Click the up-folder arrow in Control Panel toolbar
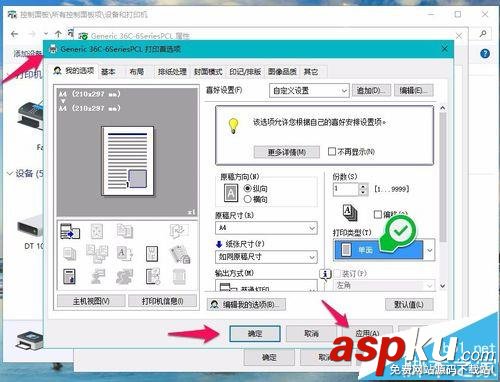Viewport: 500px width, 382px height. click(58, 34)
